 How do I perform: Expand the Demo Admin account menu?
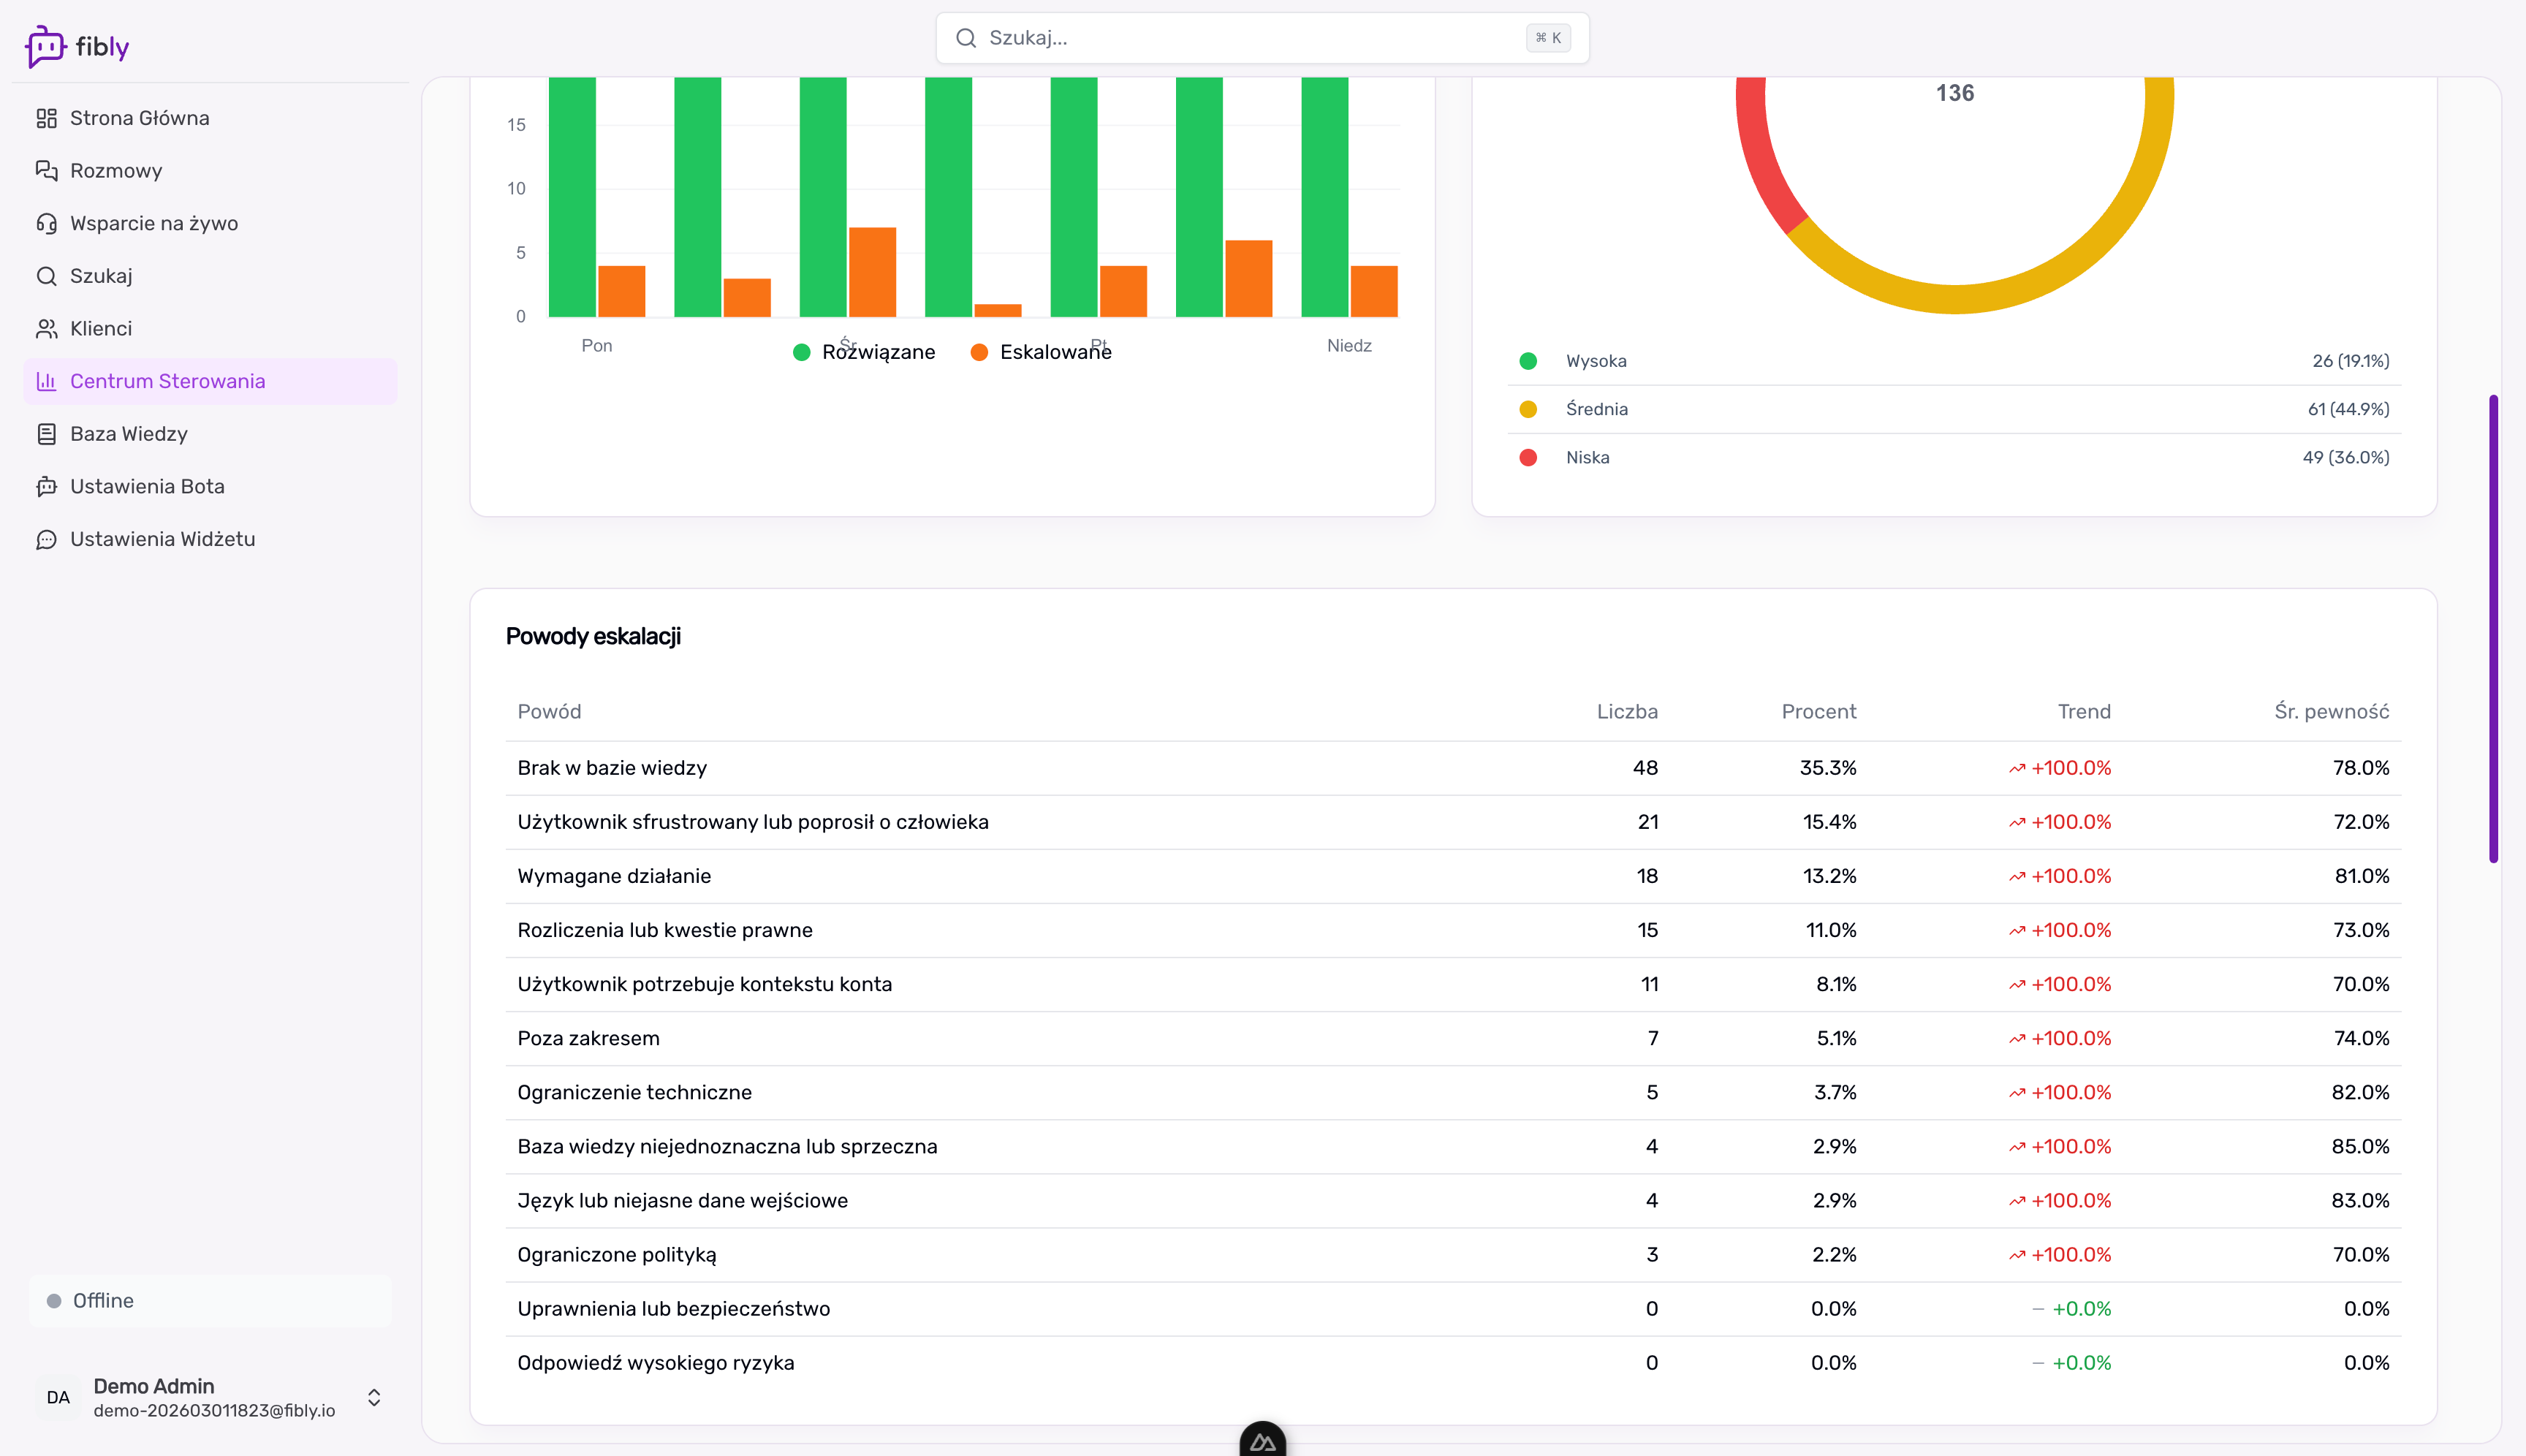(x=373, y=1397)
